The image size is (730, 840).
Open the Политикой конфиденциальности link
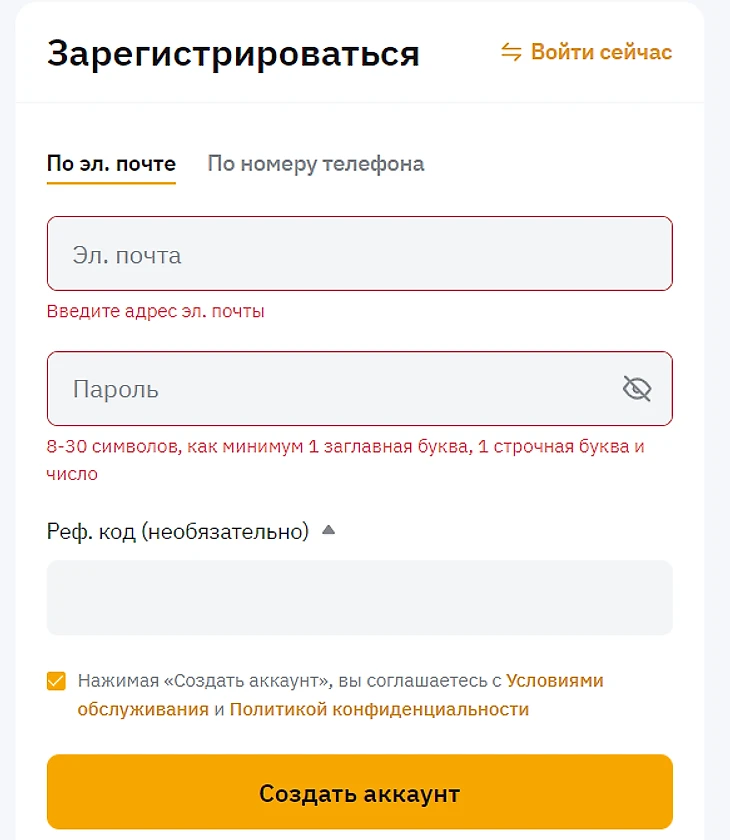(x=379, y=710)
